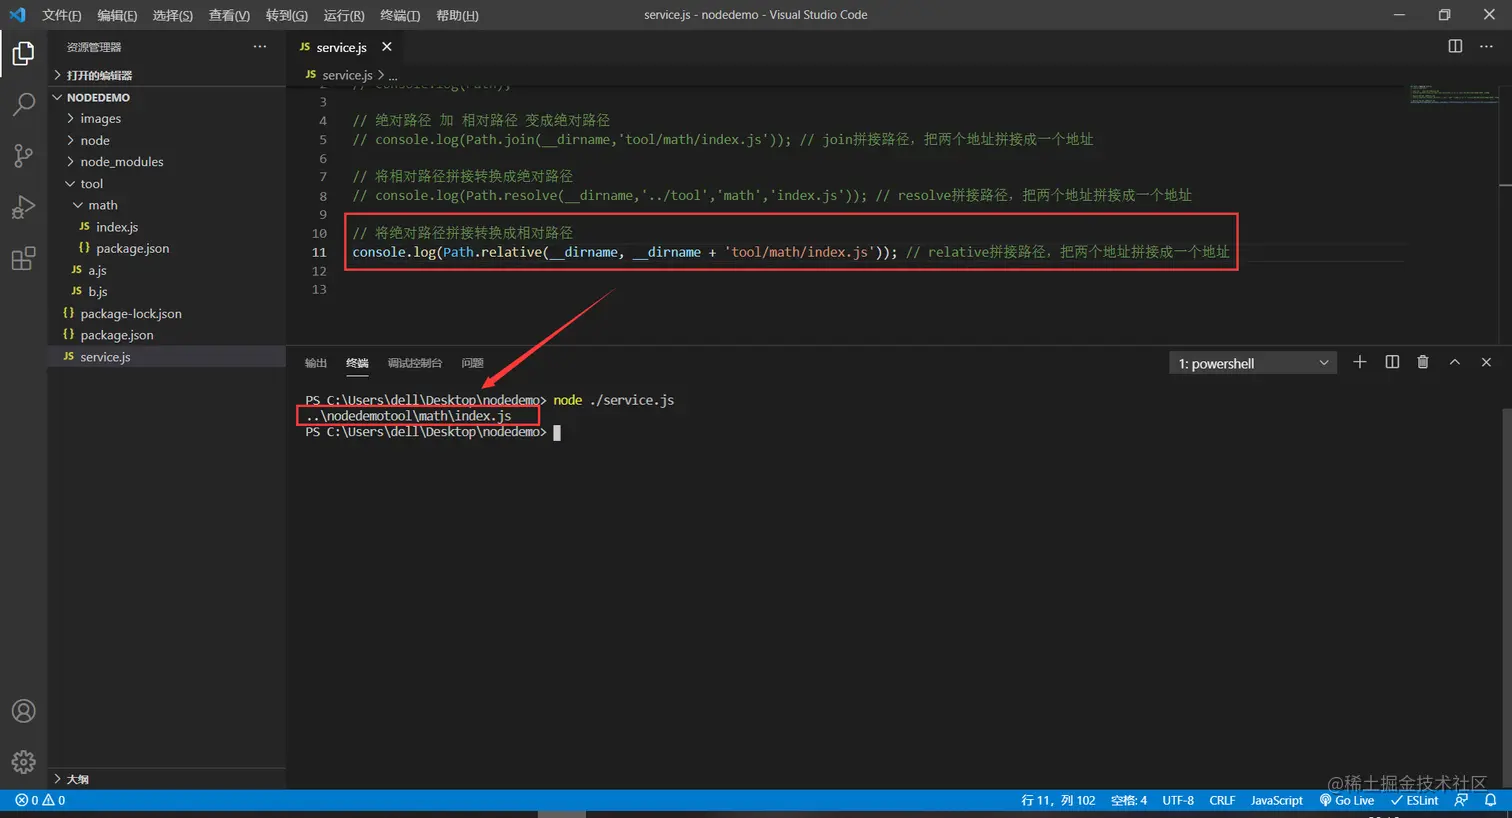Open the Extensions view
The width and height of the screenshot is (1512, 818).
pos(23,258)
